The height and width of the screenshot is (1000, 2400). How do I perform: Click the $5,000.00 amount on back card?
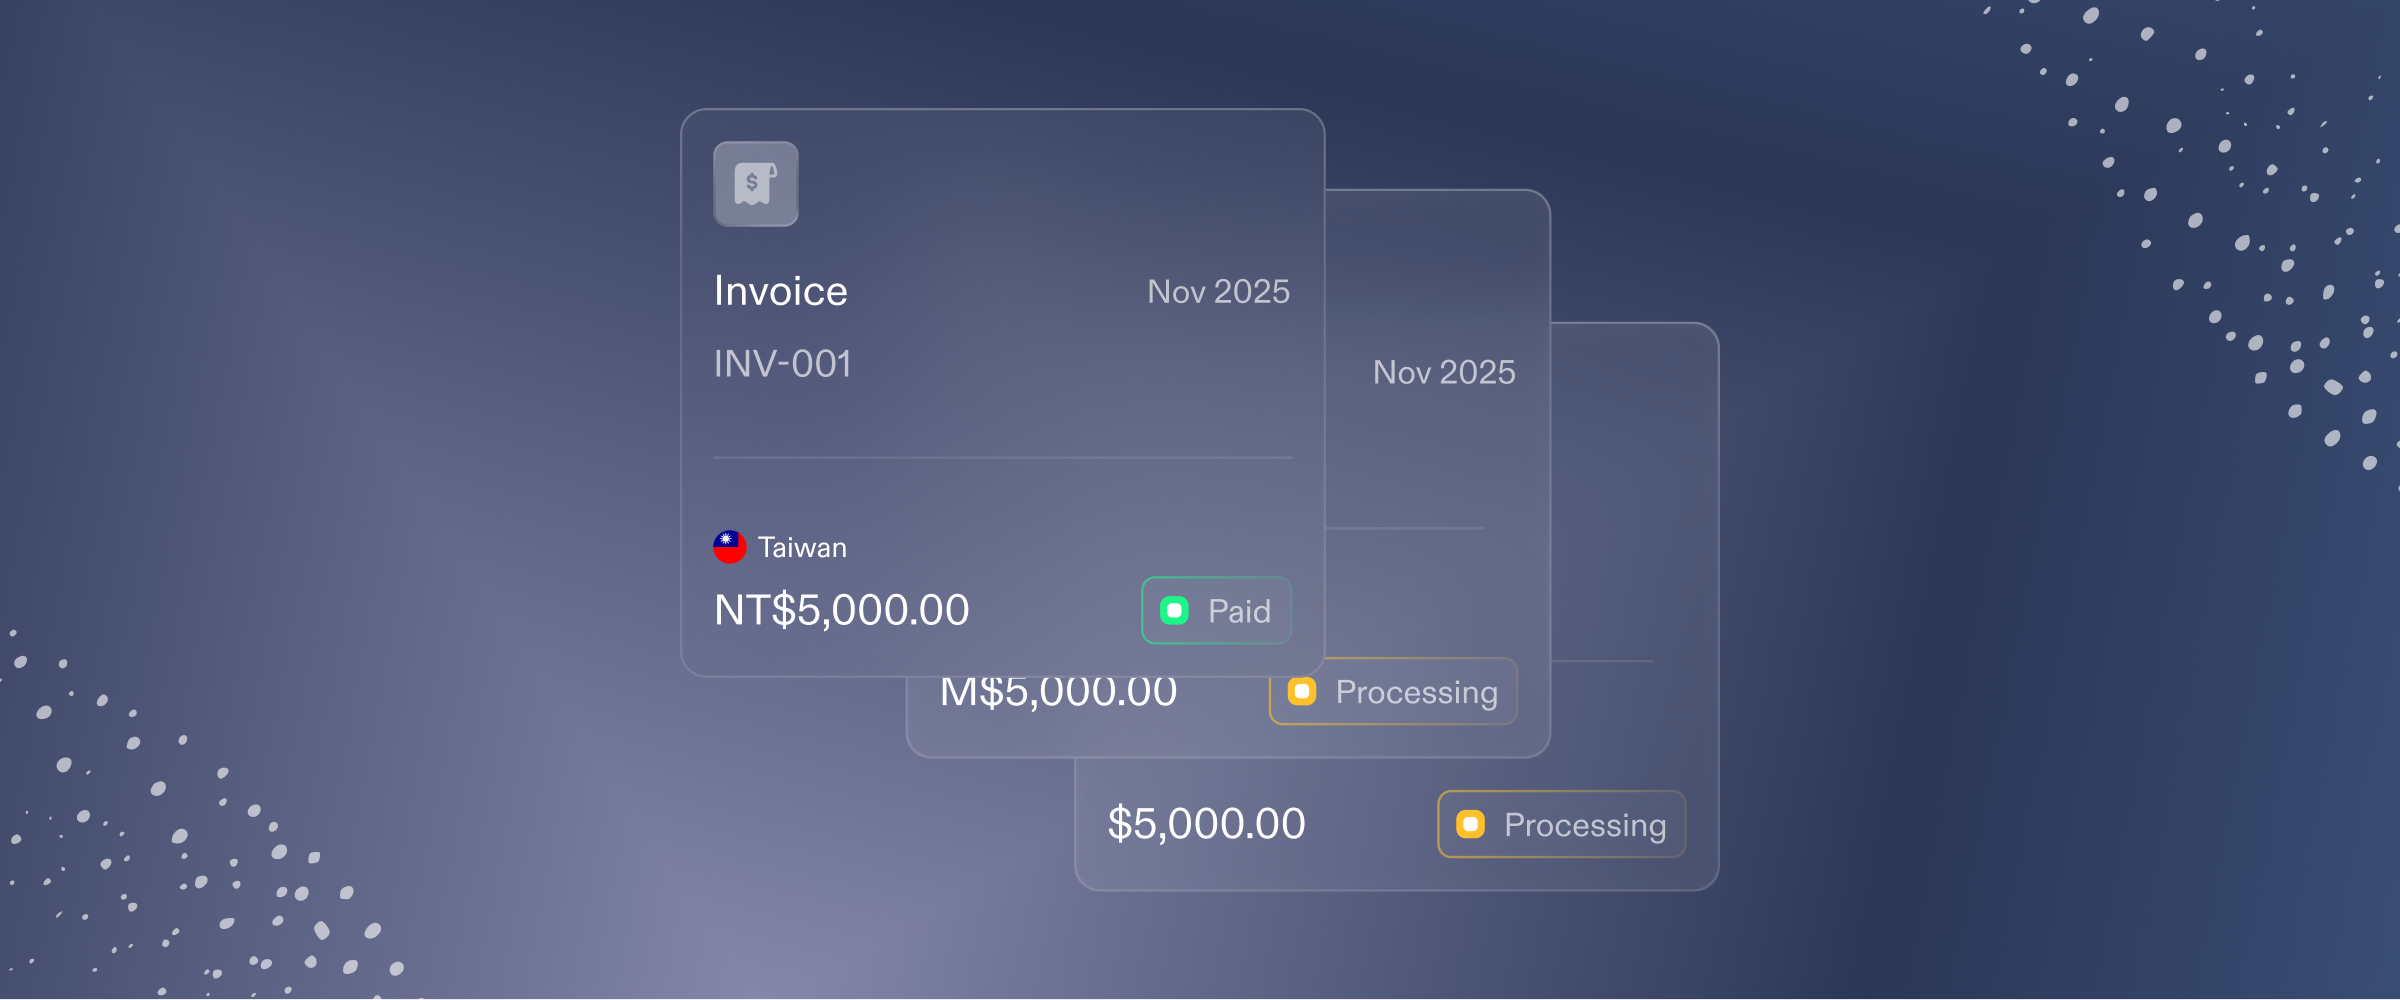point(1207,824)
